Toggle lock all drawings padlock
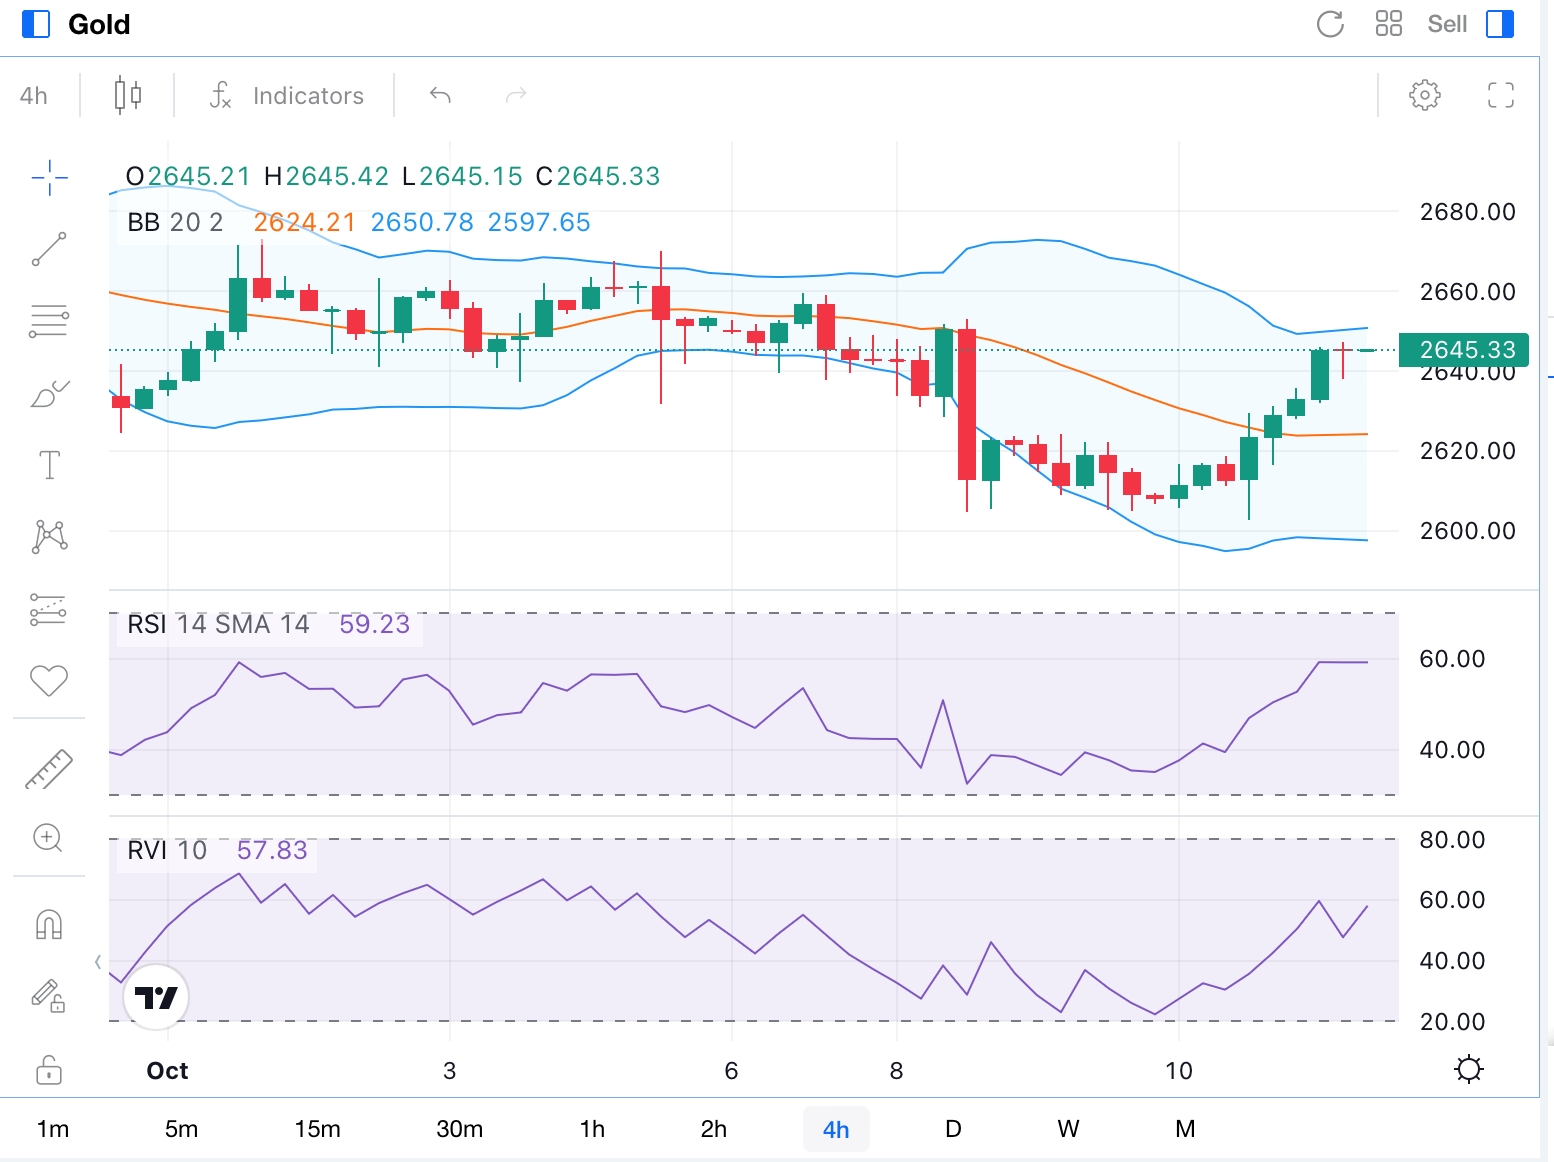This screenshot has height=1162, width=1554. [x=49, y=1070]
